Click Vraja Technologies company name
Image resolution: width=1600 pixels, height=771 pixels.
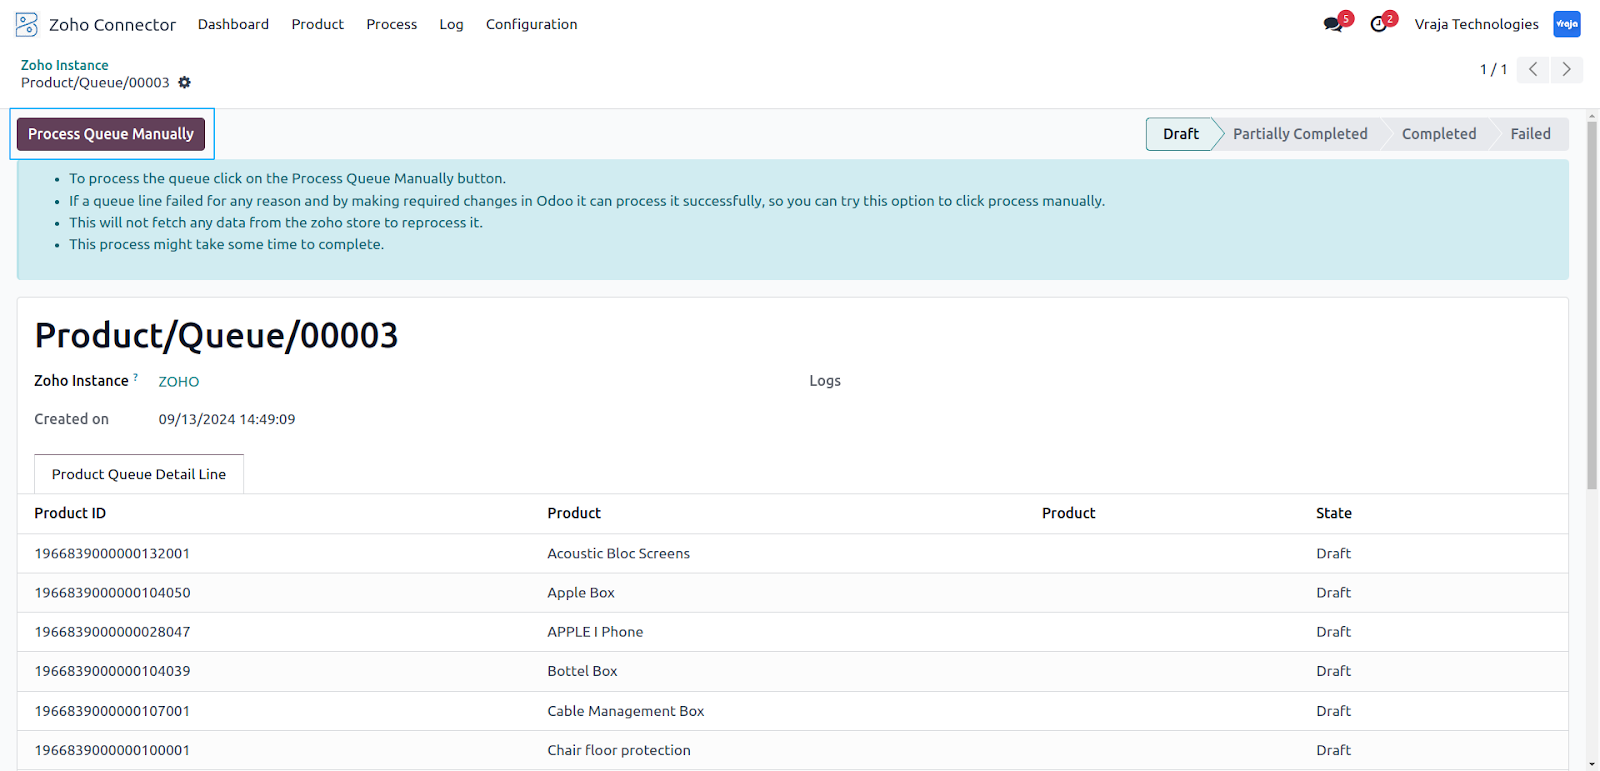(1476, 24)
